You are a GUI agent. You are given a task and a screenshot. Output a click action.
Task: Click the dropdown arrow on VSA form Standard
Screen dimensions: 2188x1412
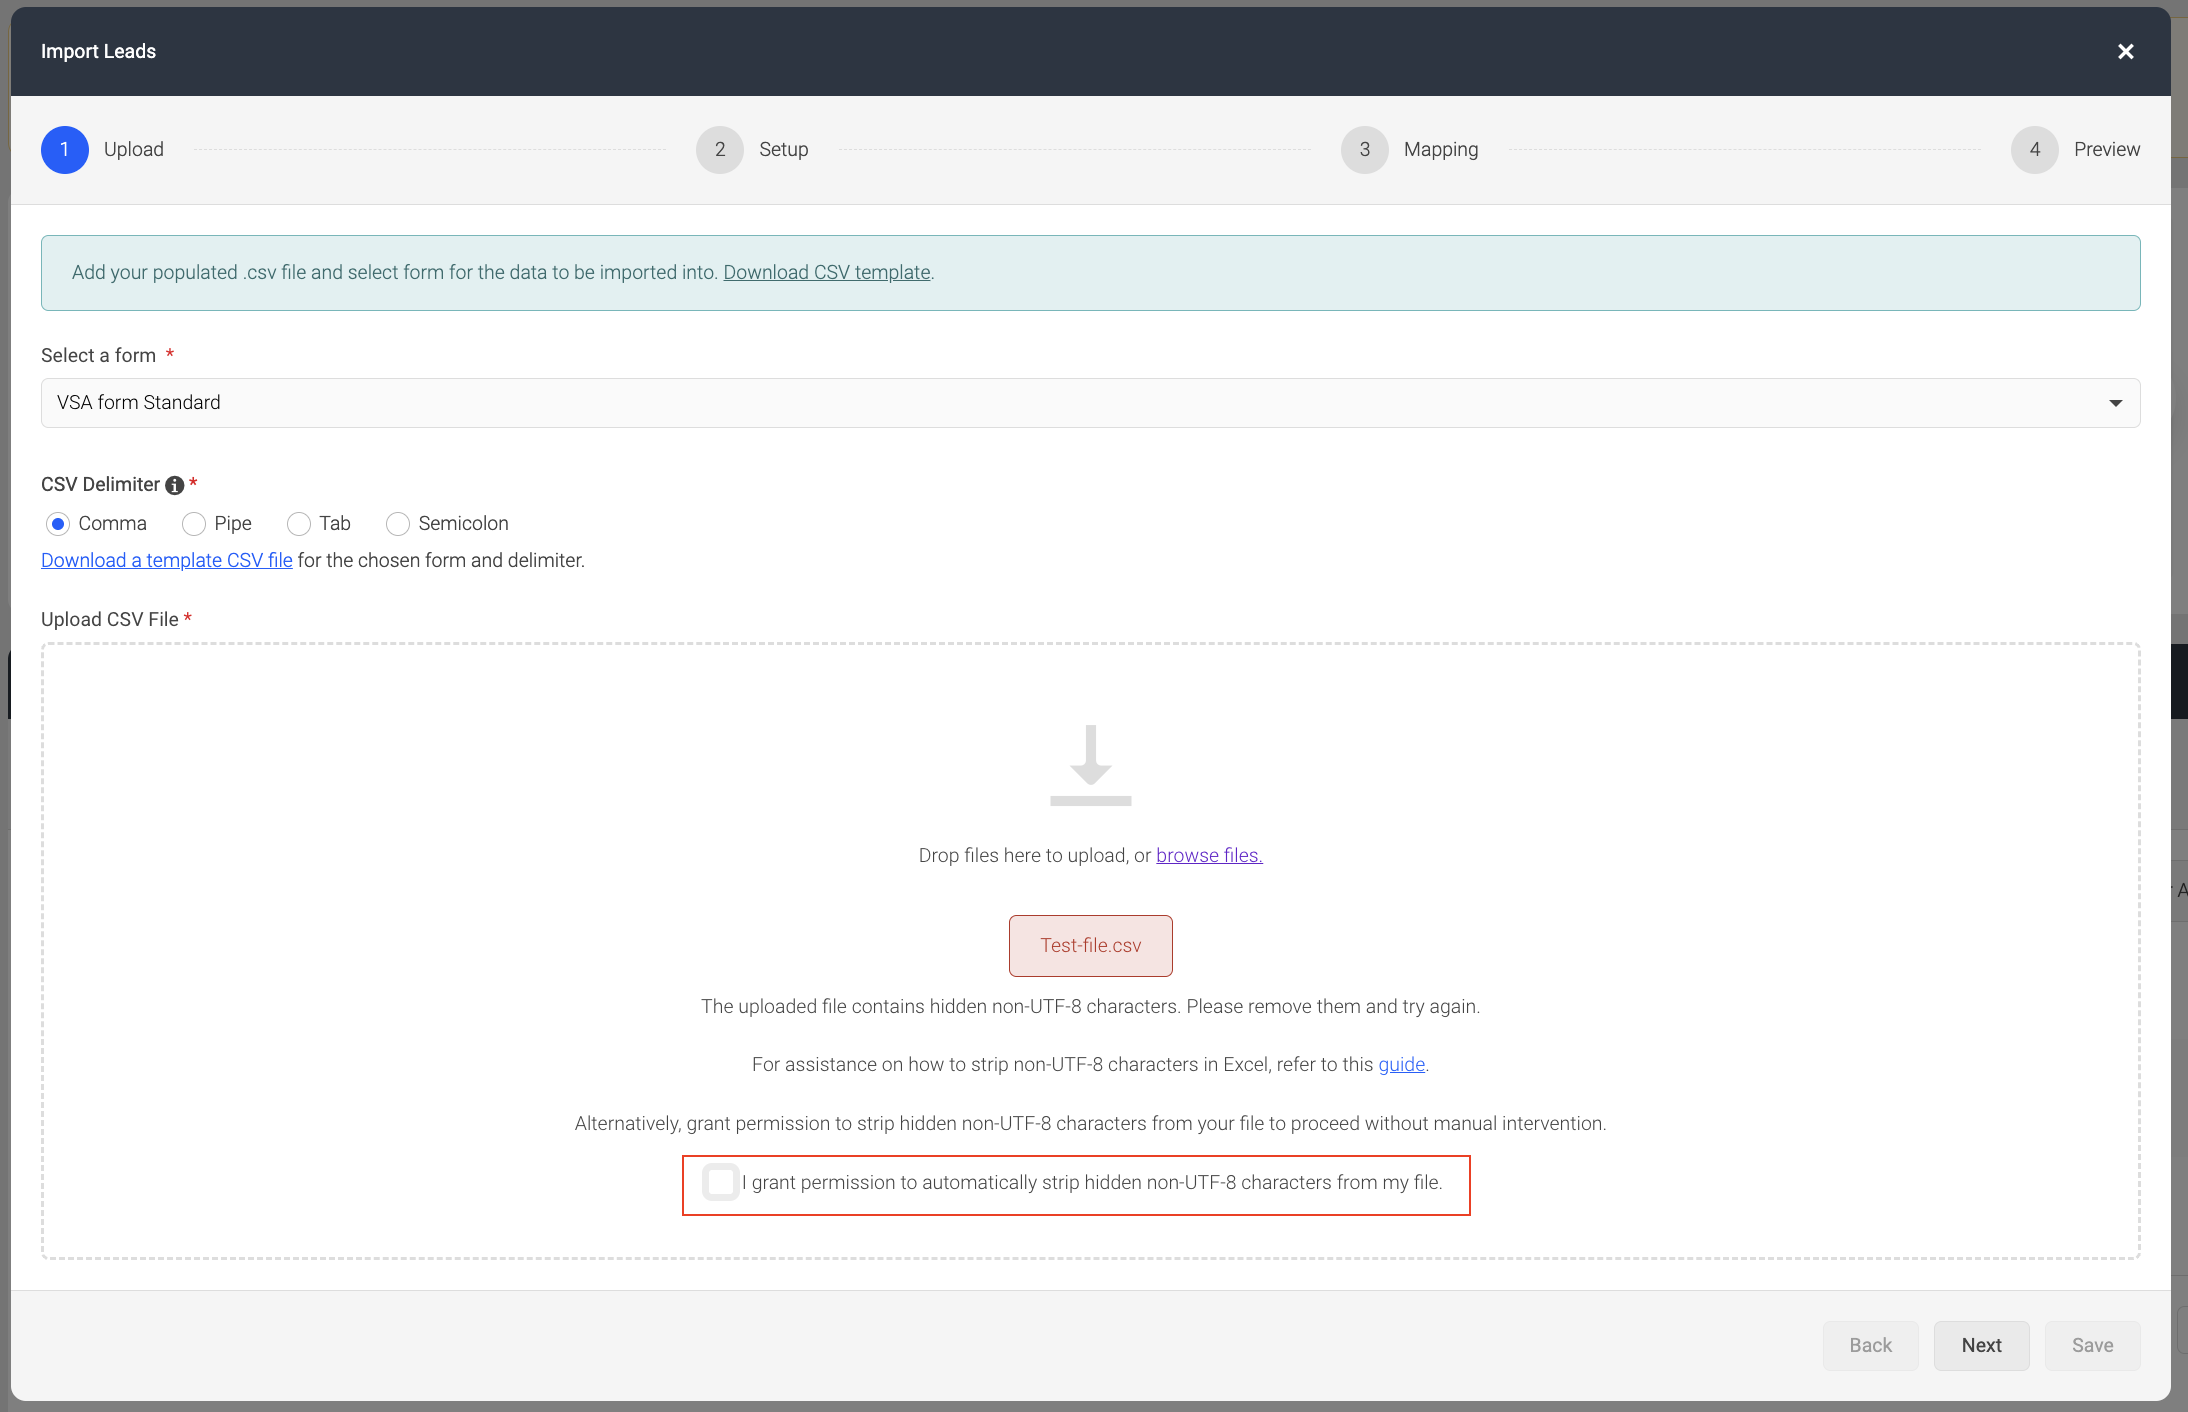2116,403
